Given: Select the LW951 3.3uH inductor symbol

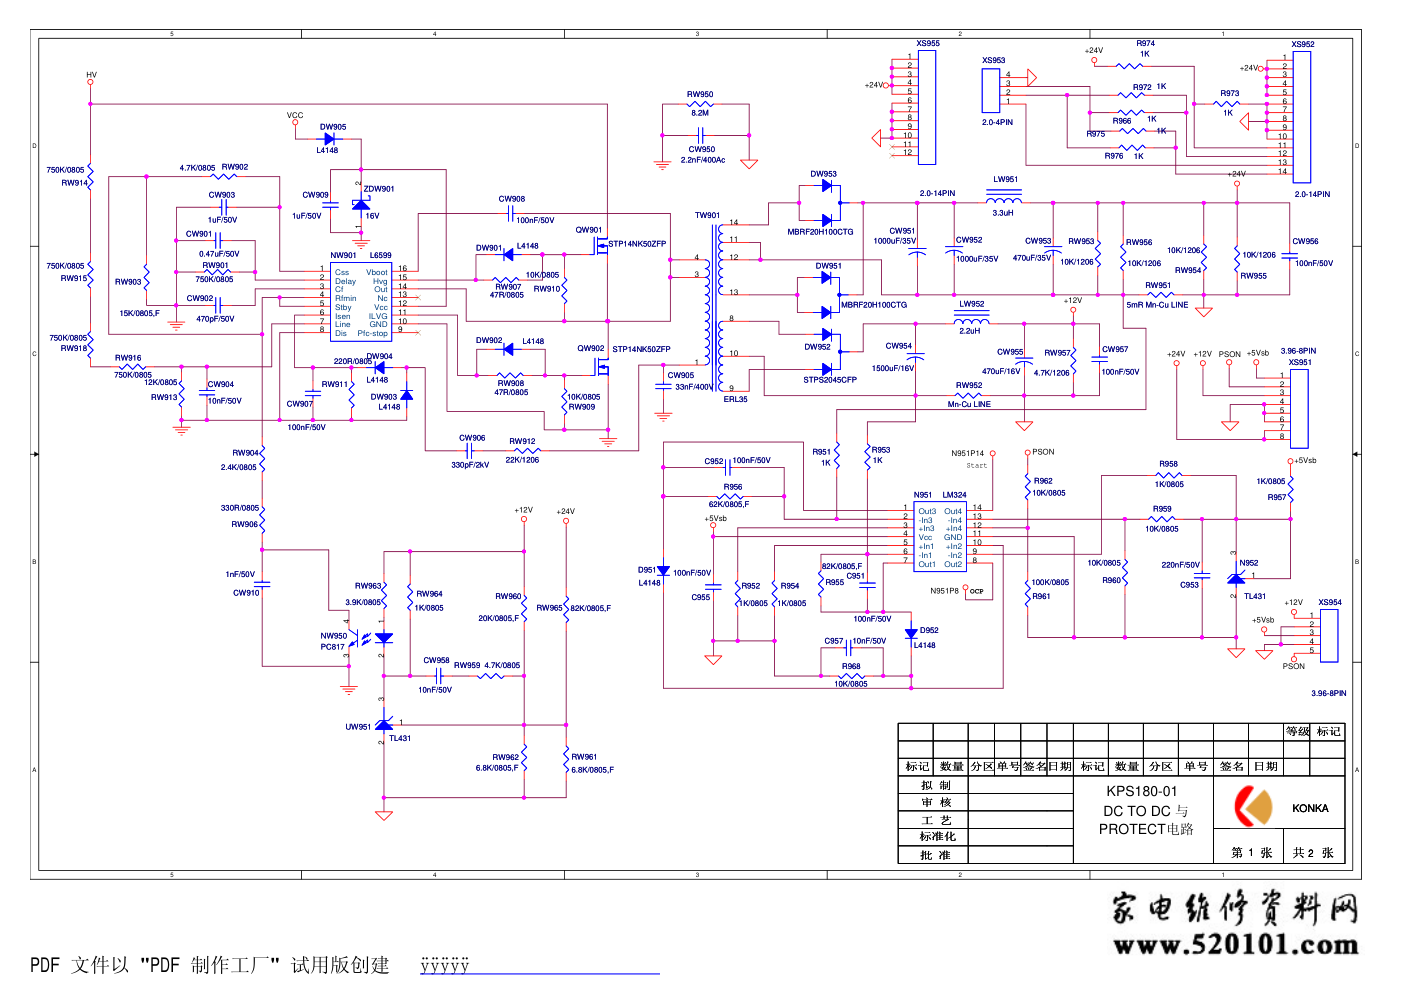Looking at the screenshot, I should [1004, 197].
